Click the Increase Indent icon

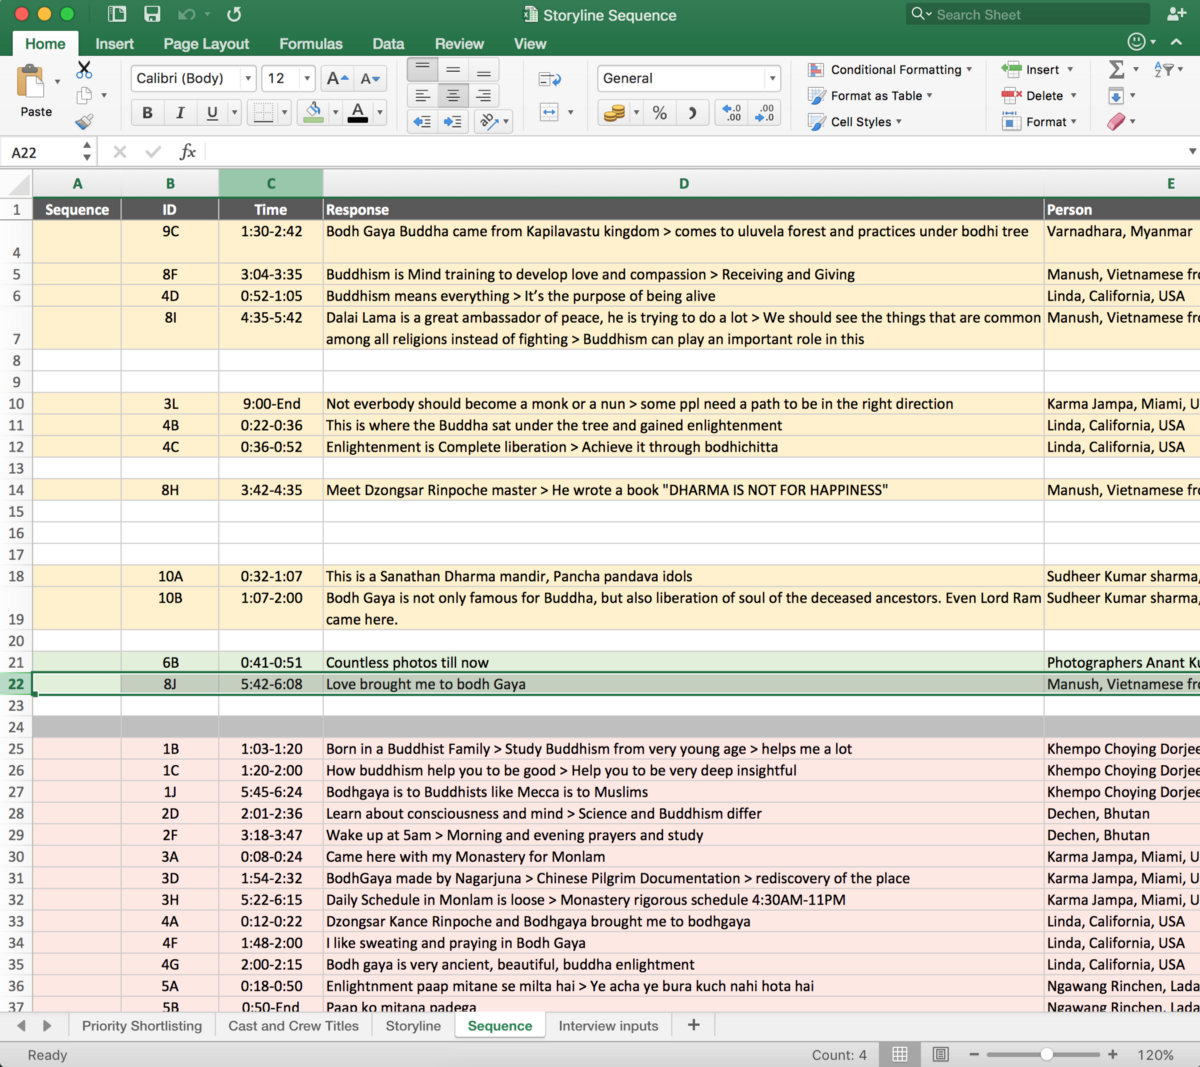pyautogui.click(x=453, y=121)
